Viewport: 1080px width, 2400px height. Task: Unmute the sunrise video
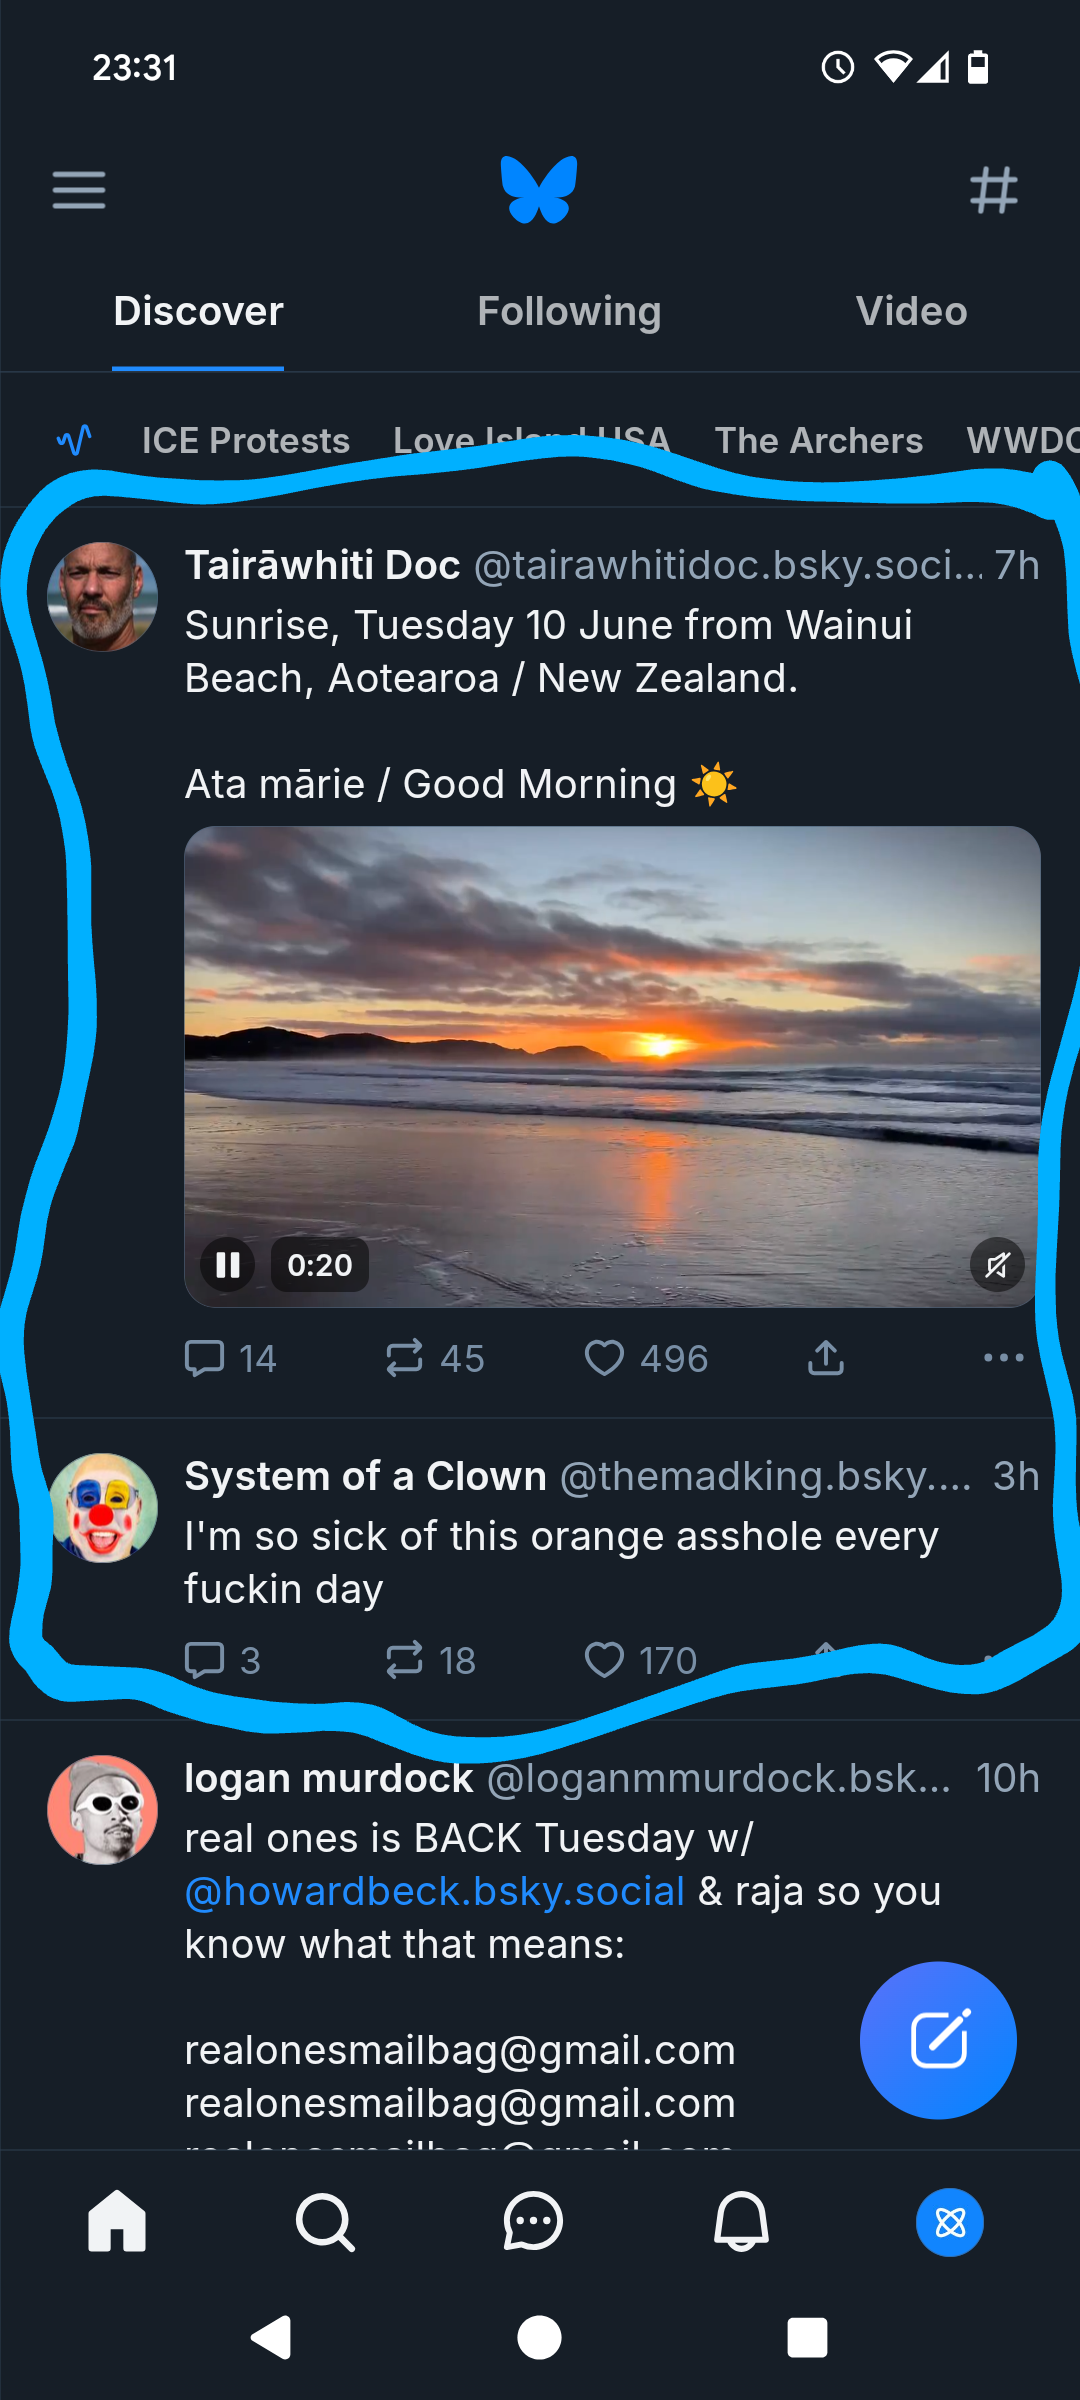[997, 1265]
